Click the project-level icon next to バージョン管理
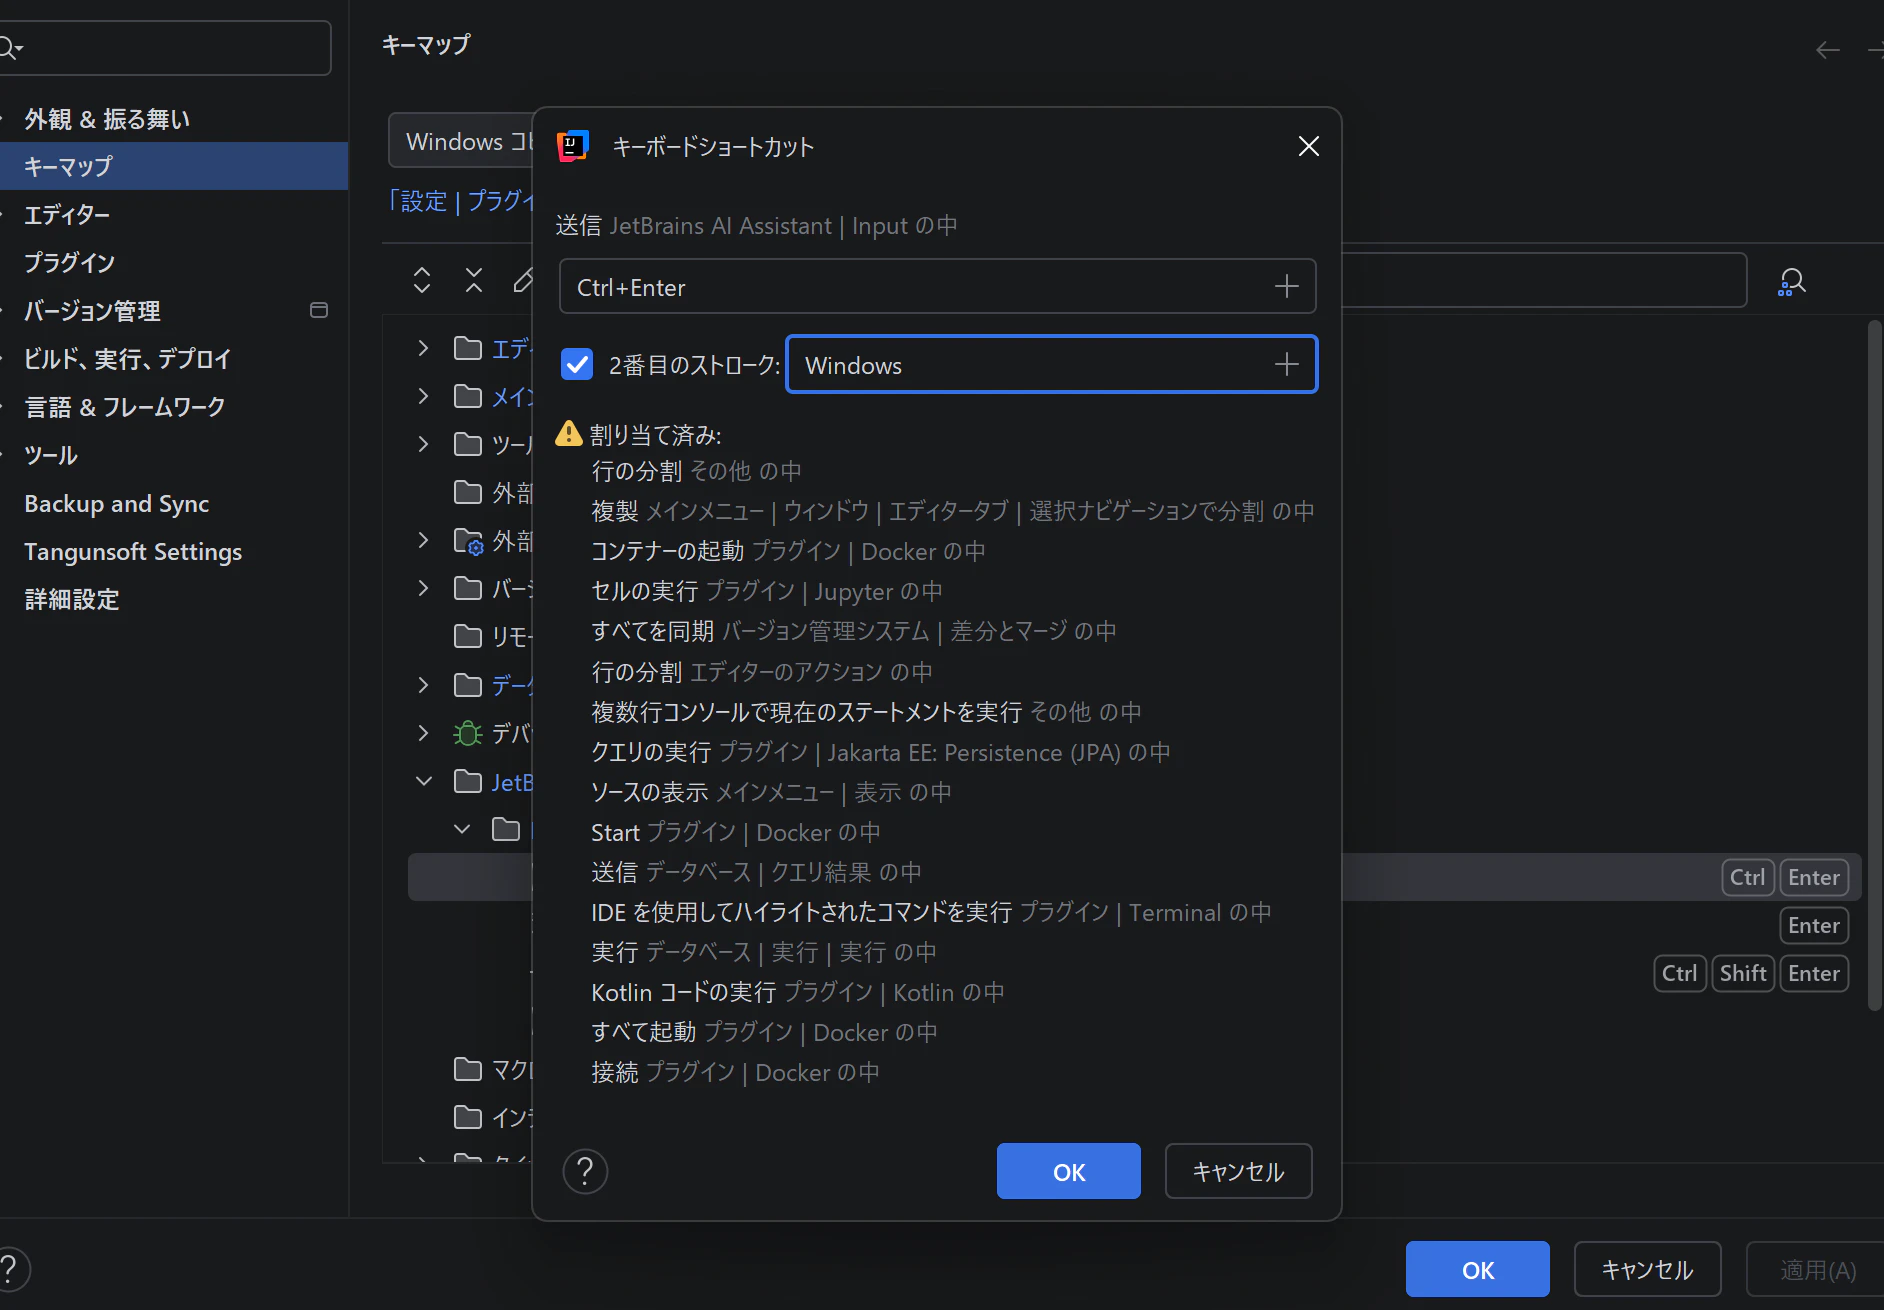Viewport: 1884px width, 1310px height. (x=319, y=310)
